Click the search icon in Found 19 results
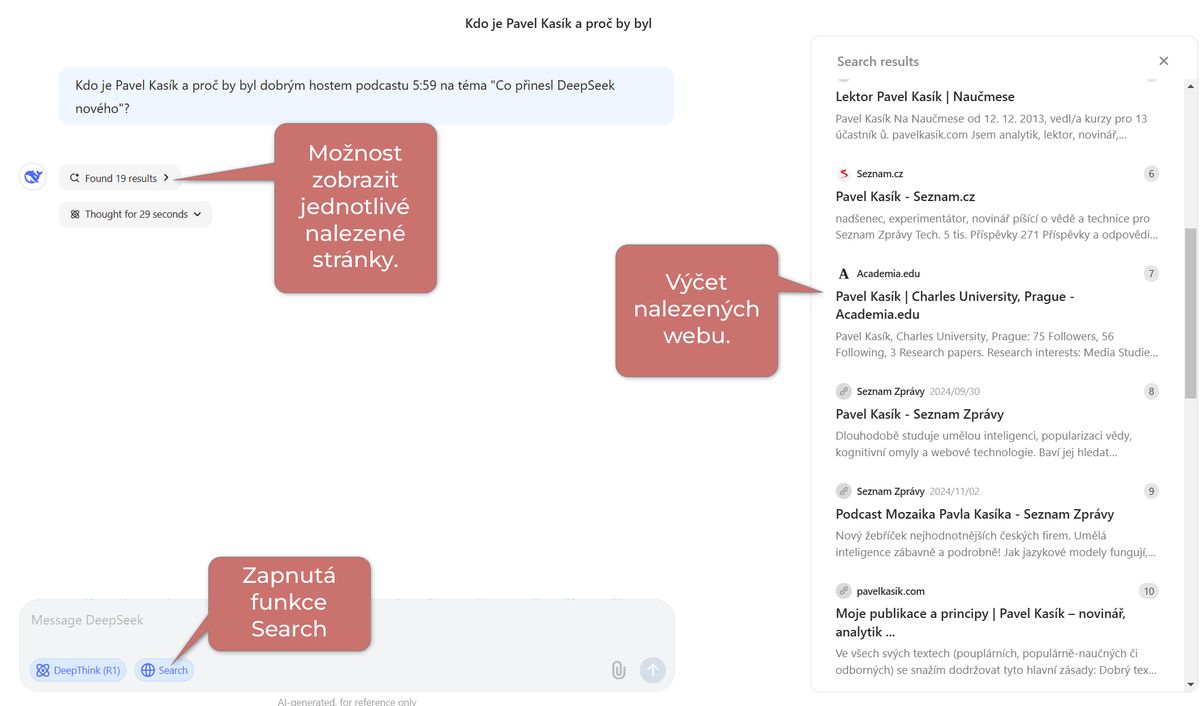Screen dimensions: 1200x706 (74, 178)
